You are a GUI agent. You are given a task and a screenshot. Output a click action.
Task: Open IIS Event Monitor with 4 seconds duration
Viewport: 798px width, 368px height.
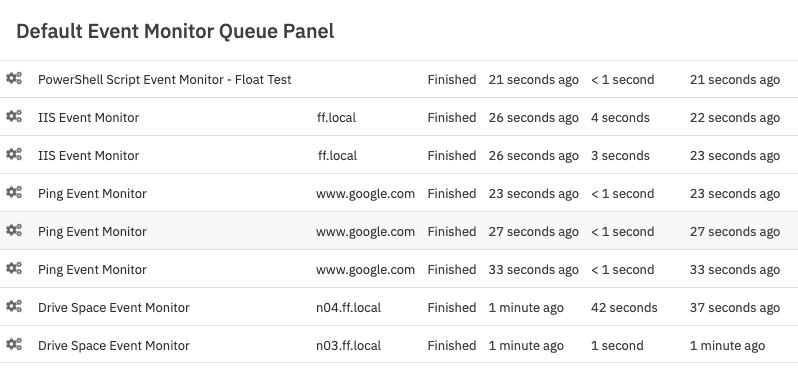click(x=89, y=118)
